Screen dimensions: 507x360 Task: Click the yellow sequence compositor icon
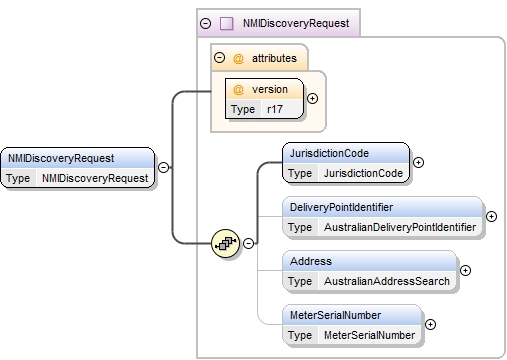[226, 244]
